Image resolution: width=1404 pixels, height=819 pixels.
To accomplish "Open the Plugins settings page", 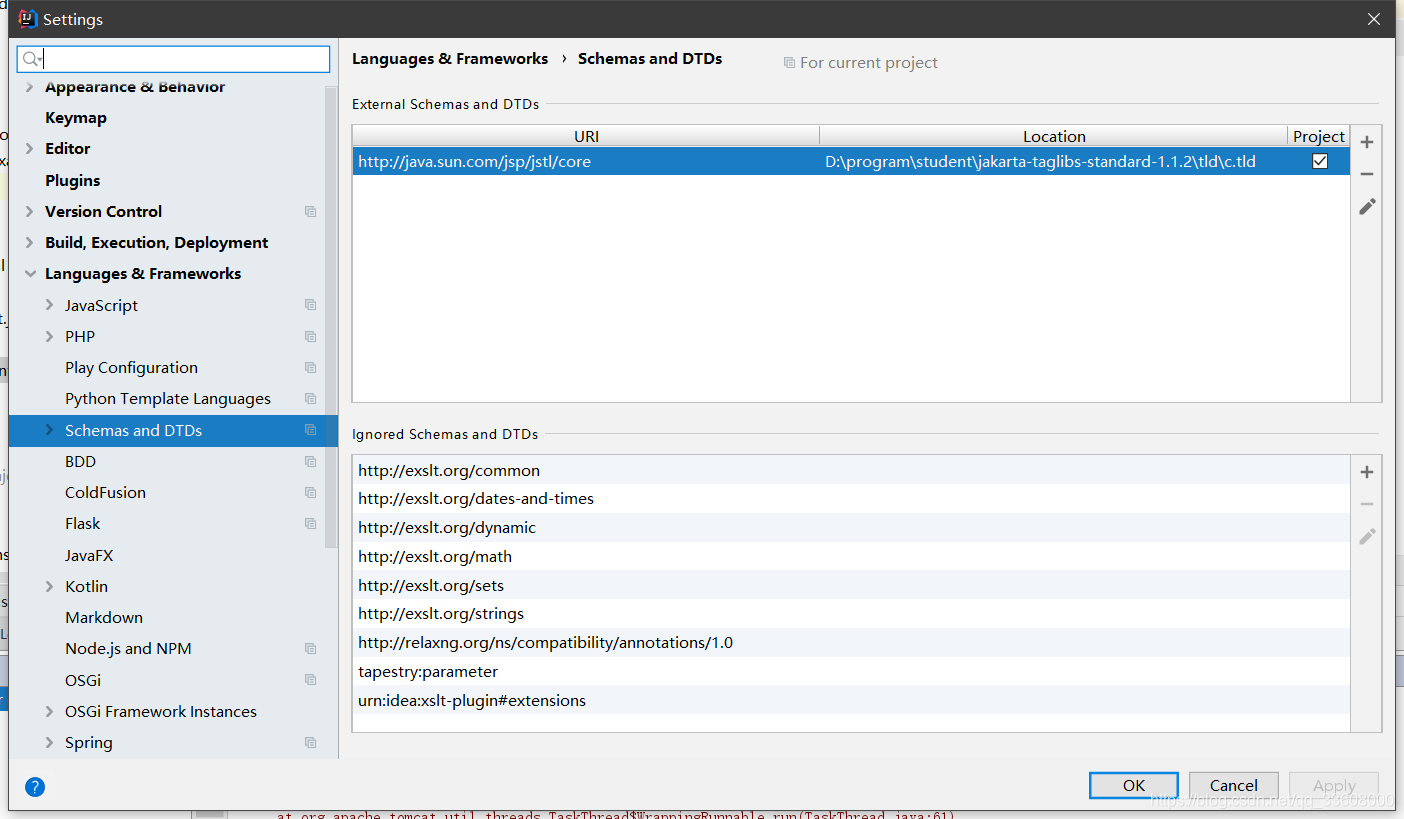I will [73, 180].
